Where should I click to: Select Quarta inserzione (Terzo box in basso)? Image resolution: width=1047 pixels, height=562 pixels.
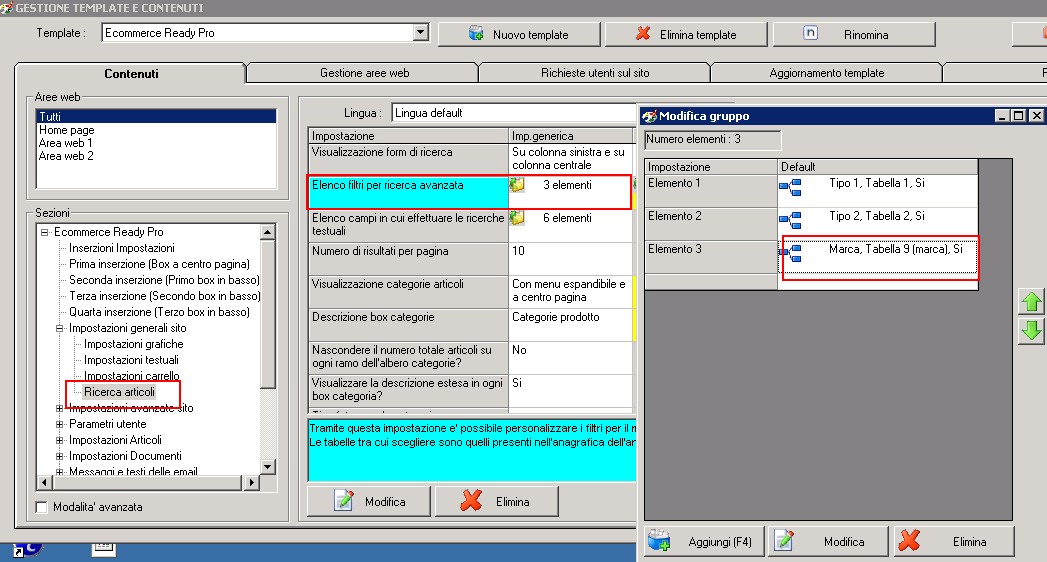(x=159, y=312)
